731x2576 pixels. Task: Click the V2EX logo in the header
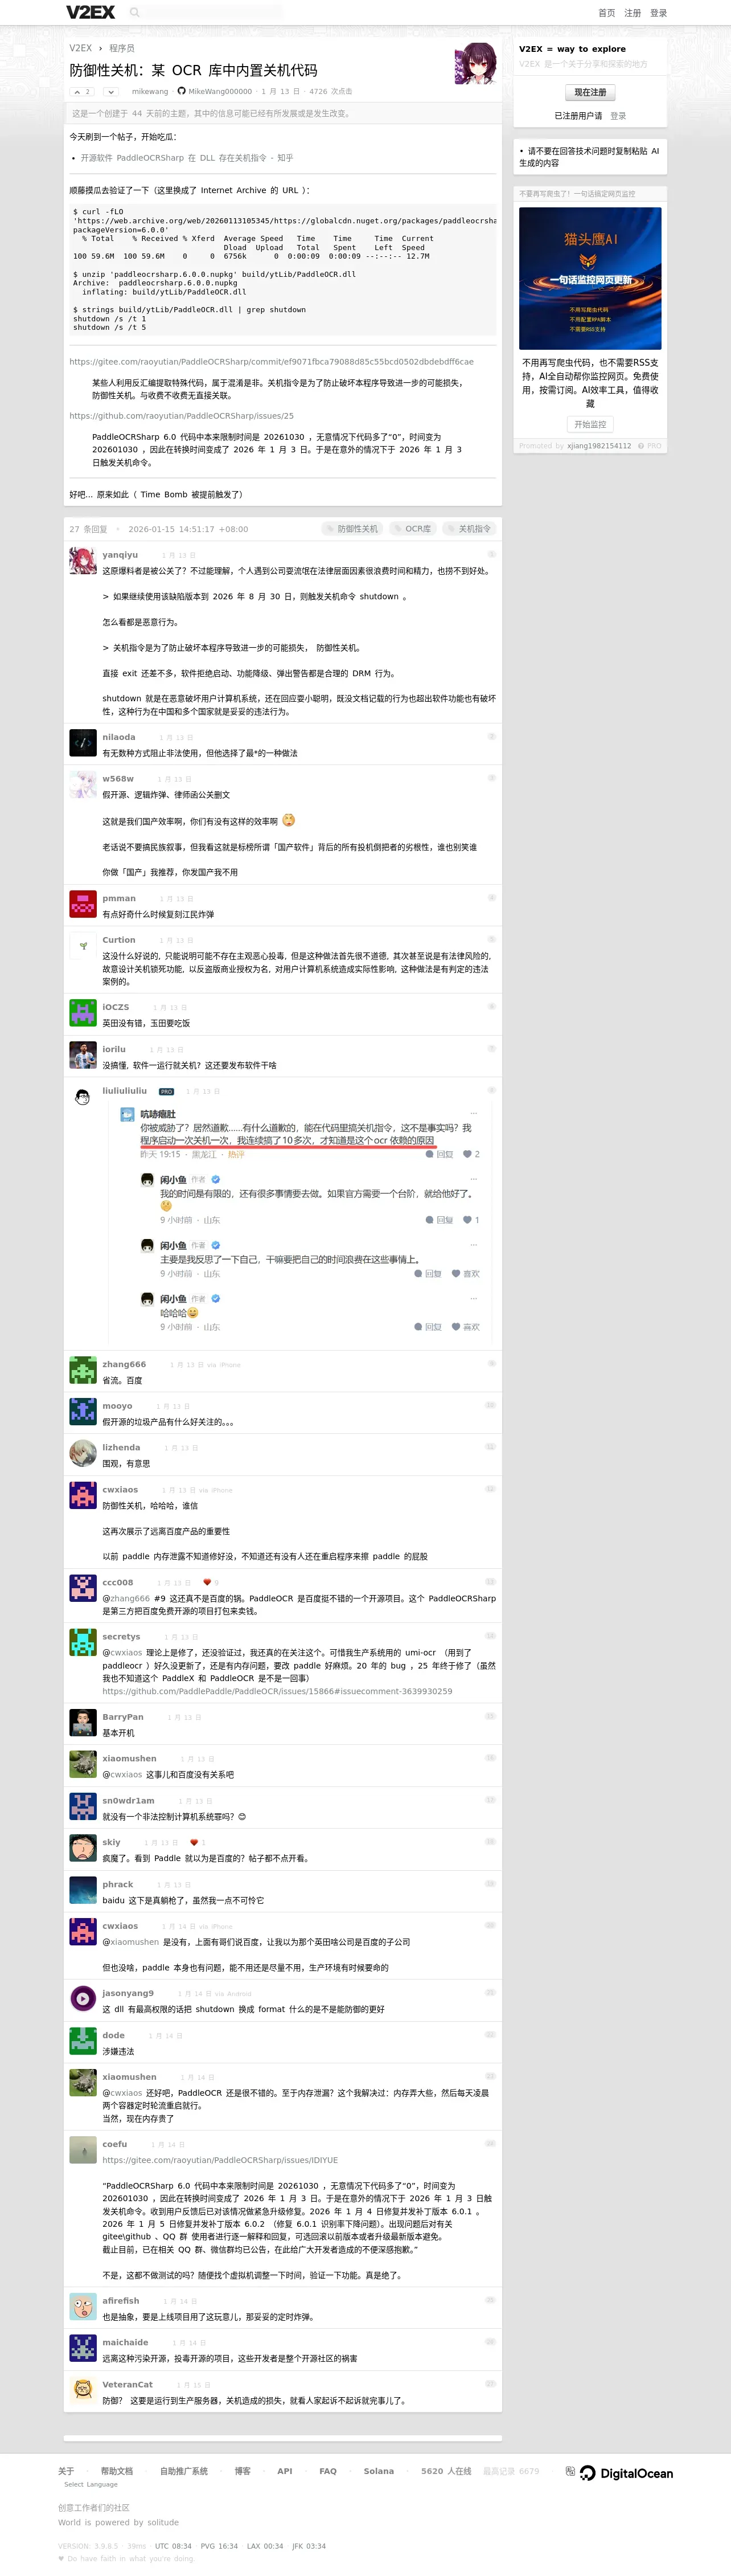90,12
